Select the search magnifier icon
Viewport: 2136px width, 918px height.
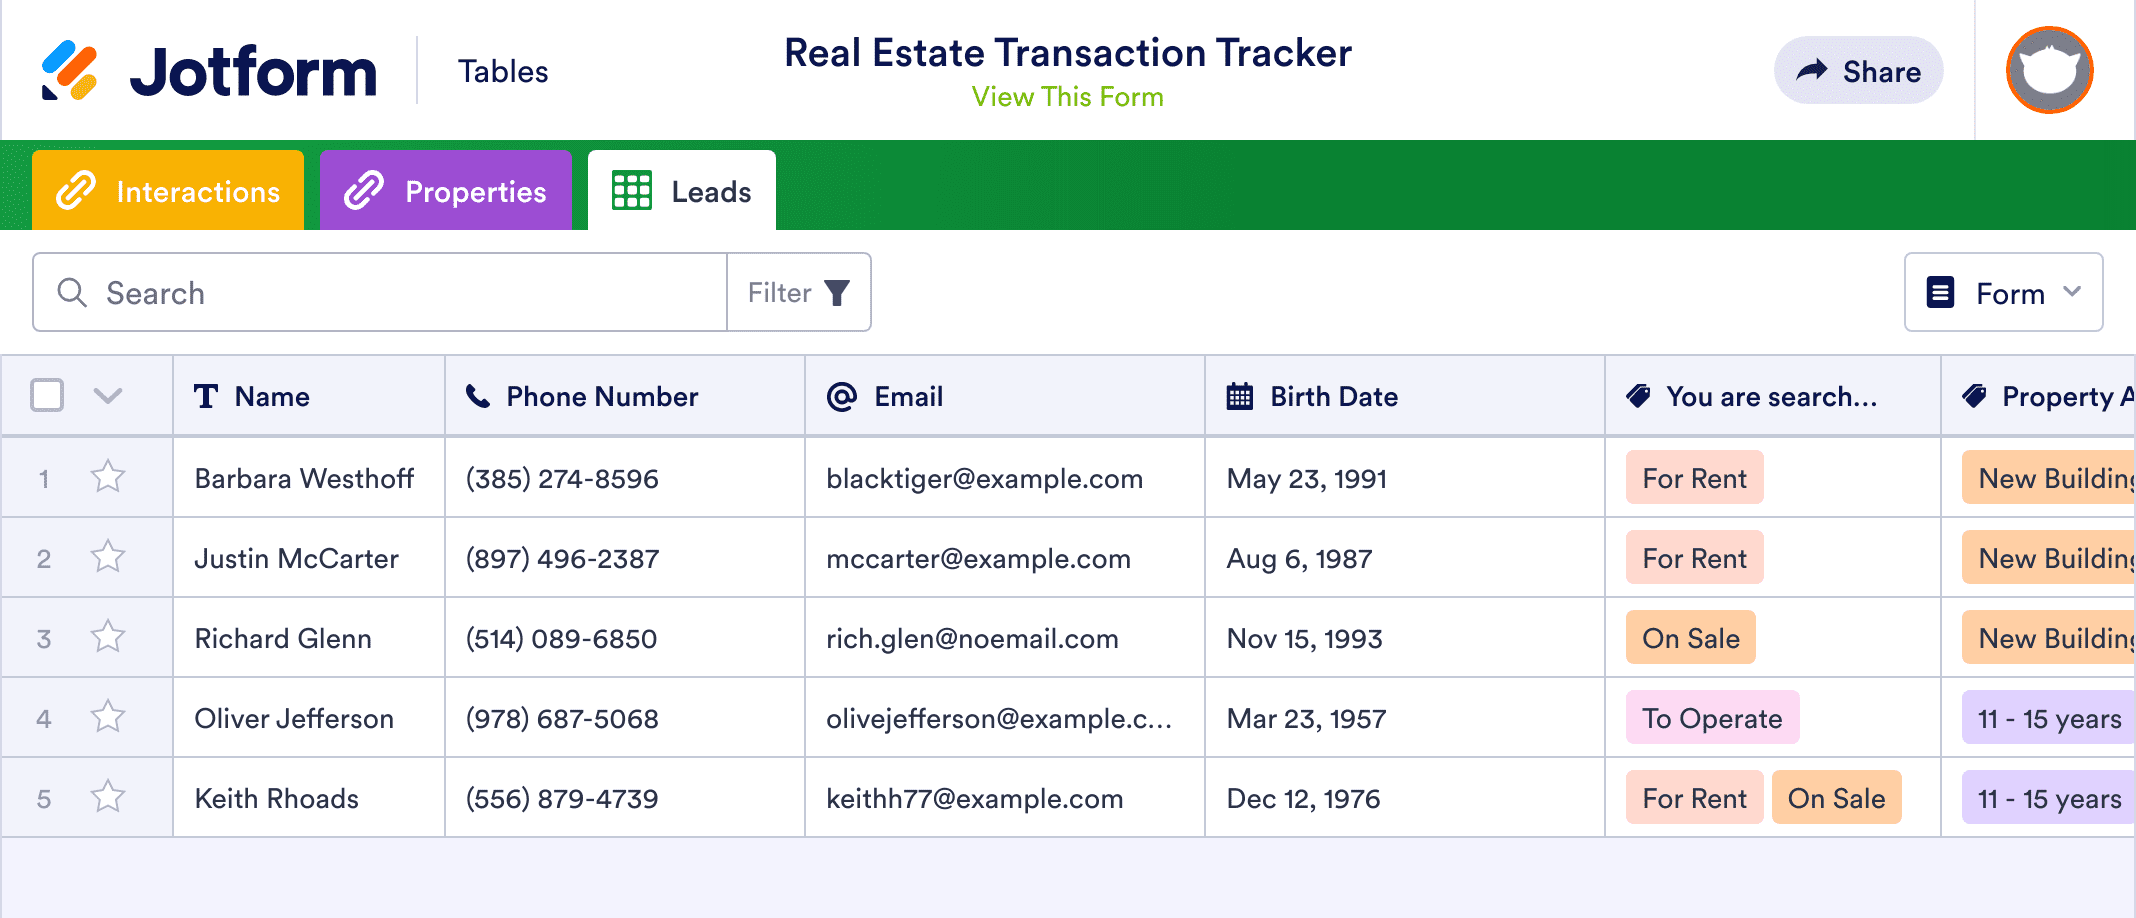(71, 292)
